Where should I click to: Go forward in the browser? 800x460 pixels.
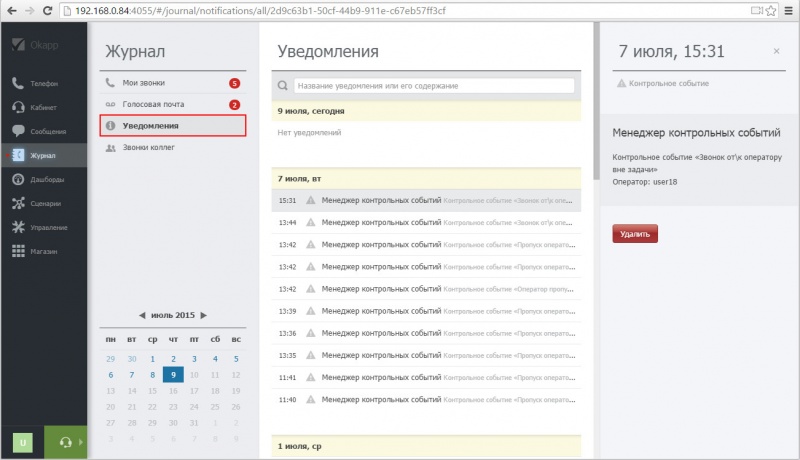[x=30, y=10]
